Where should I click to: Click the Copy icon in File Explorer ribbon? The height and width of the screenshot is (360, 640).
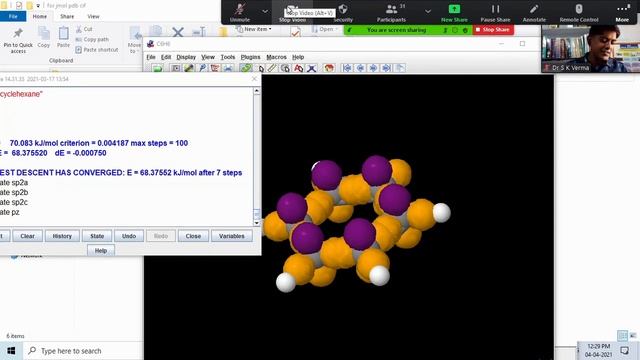pyautogui.click(x=44, y=38)
